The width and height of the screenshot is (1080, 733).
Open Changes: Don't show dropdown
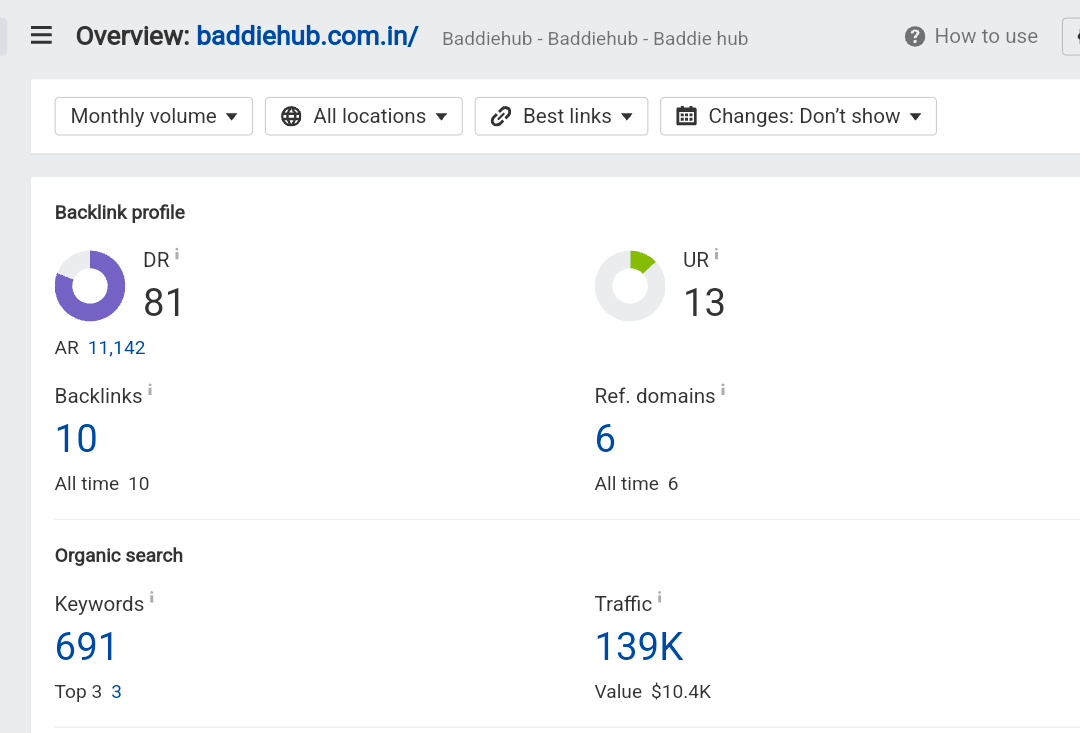798,116
